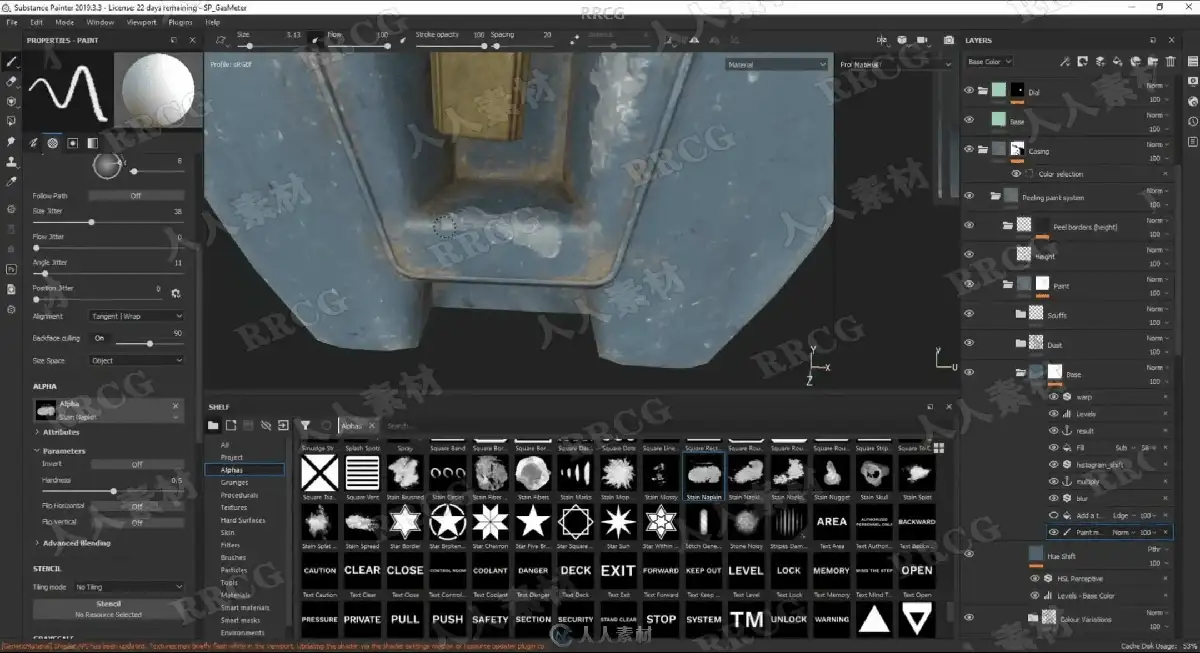Image resolution: width=1200 pixels, height=653 pixels.
Task: Click the Position Jitter settings icon
Action: click(175, 293)
